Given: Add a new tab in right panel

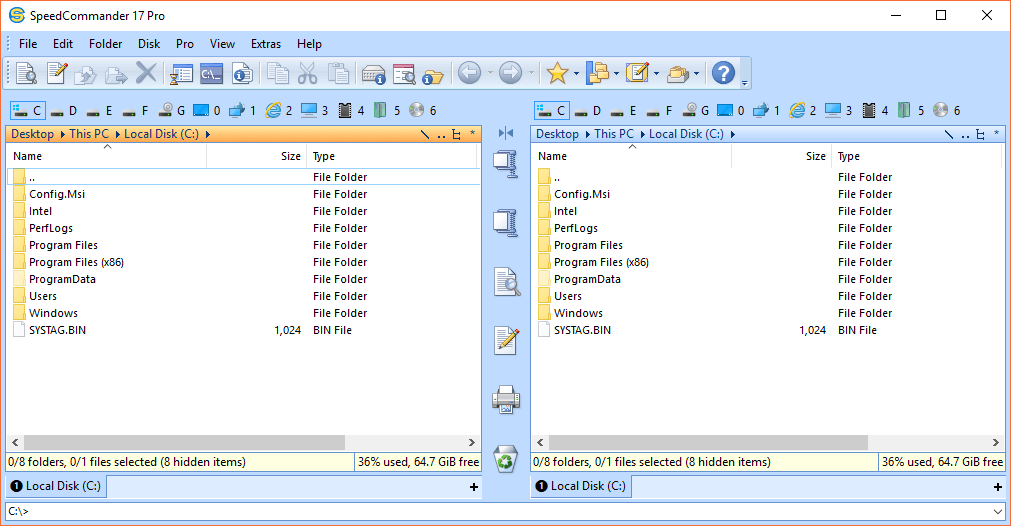Looking at the screenshot, I should [x=998, y=487].
